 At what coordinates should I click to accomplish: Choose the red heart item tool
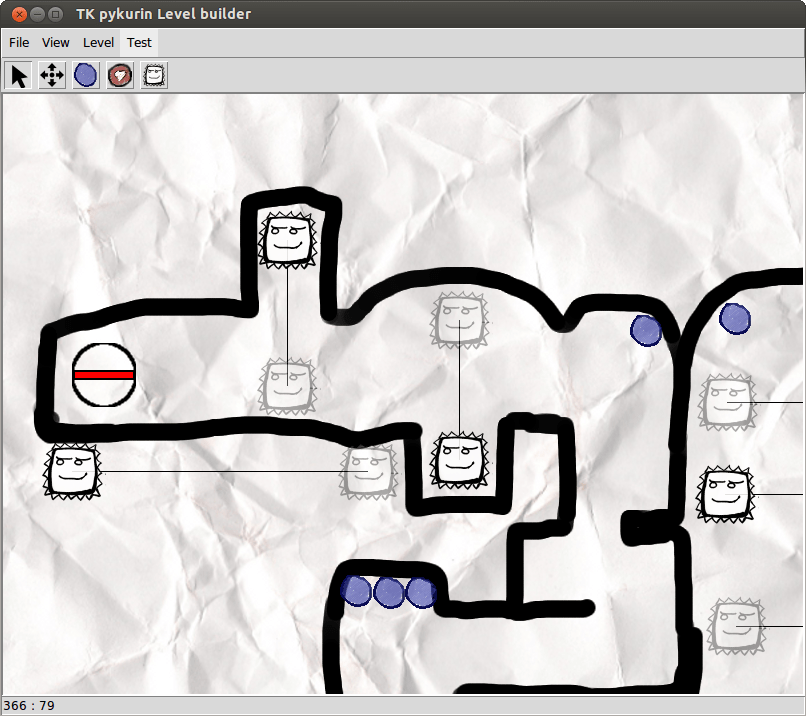120,75
